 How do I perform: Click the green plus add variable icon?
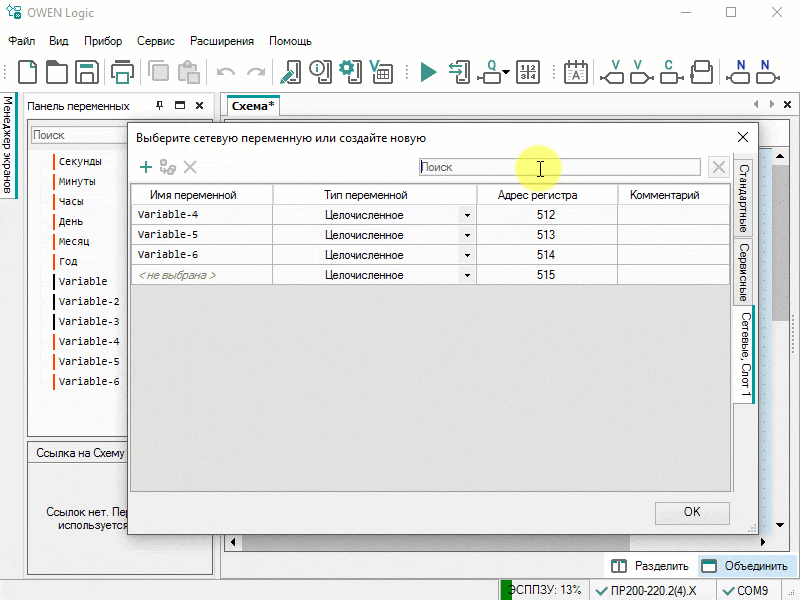[x=146, y=168]
